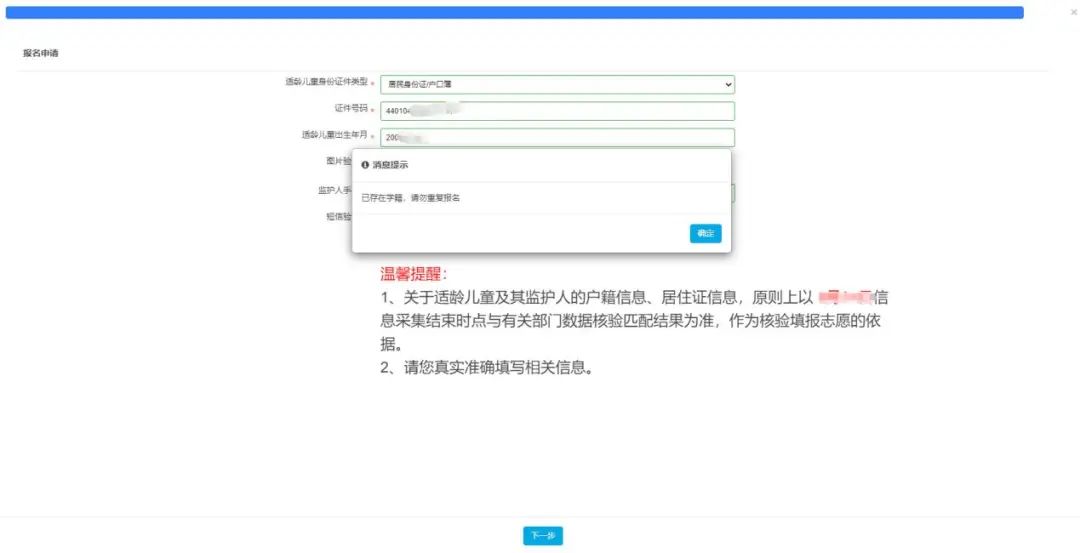1080x553 pixels.
Task: Select the 报名申请 section heading
Action: 41,53
